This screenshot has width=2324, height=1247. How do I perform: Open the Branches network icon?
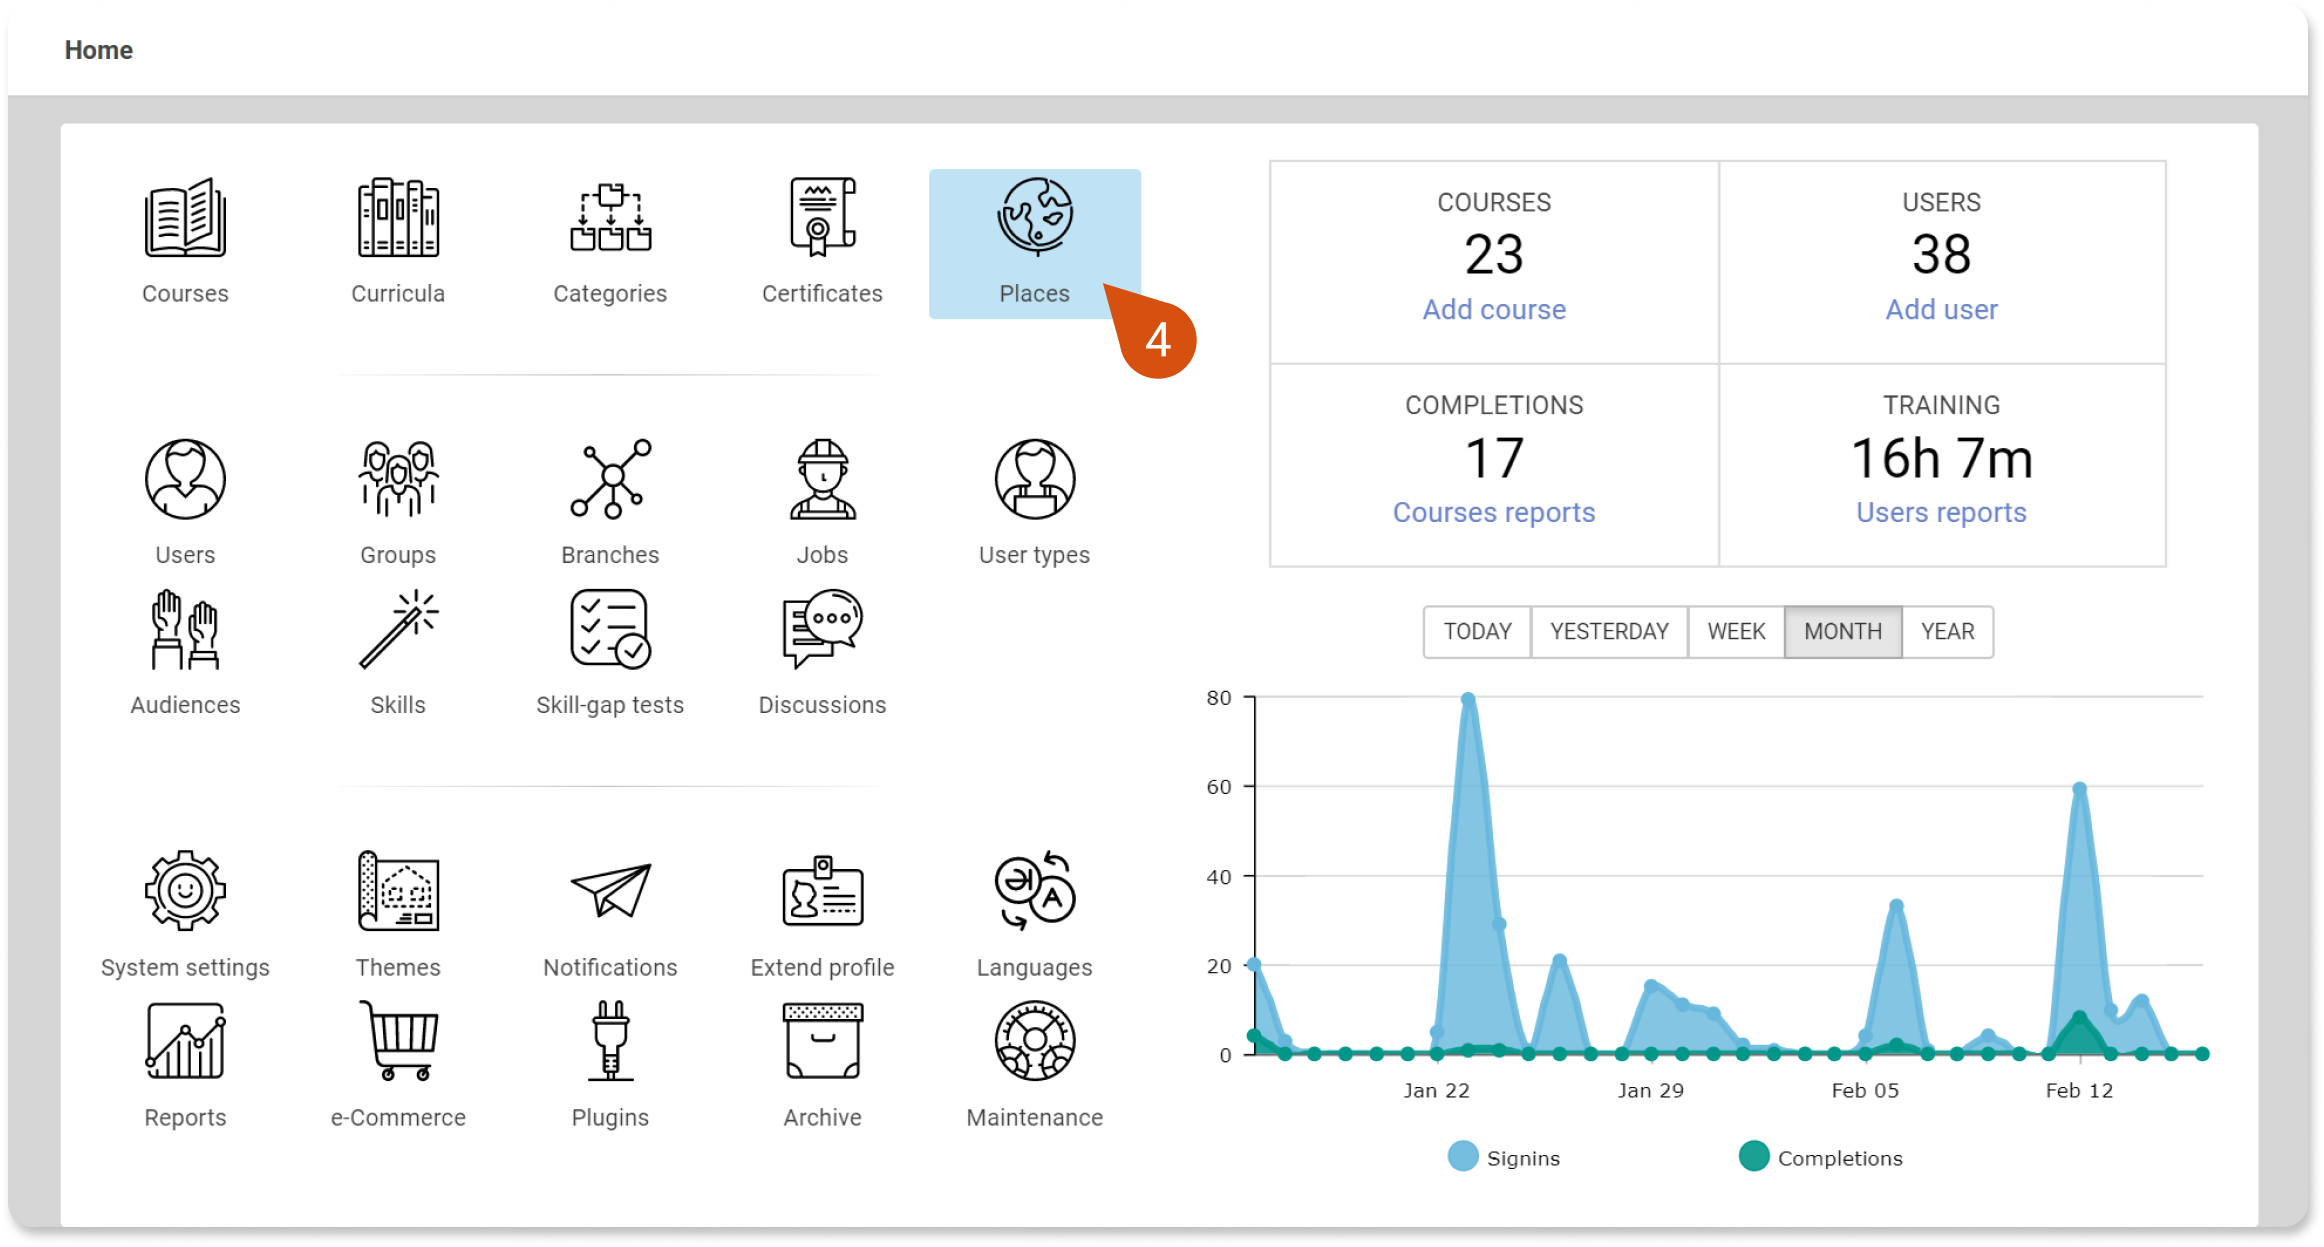point(610,479)
